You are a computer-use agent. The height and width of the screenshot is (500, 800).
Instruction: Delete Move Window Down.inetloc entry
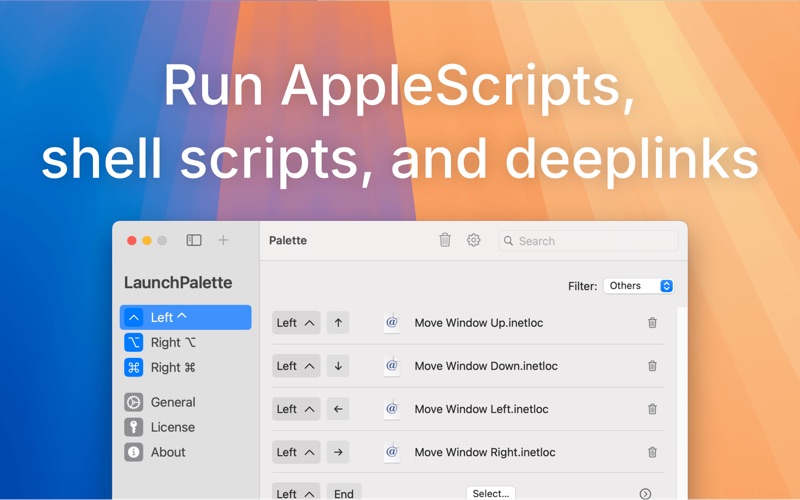[652, 366]
